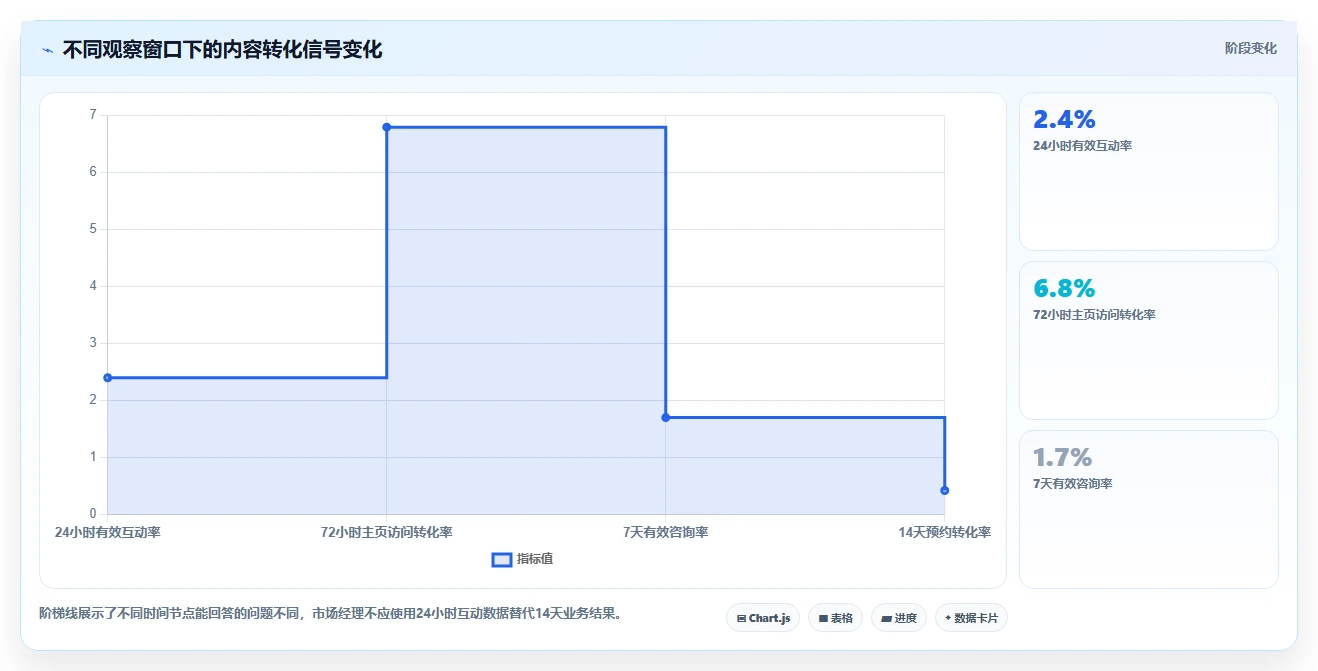Click the x-axis label 72小时主页访问转化率
Screen dimensions: 1318x671
(x=387, y=532)
